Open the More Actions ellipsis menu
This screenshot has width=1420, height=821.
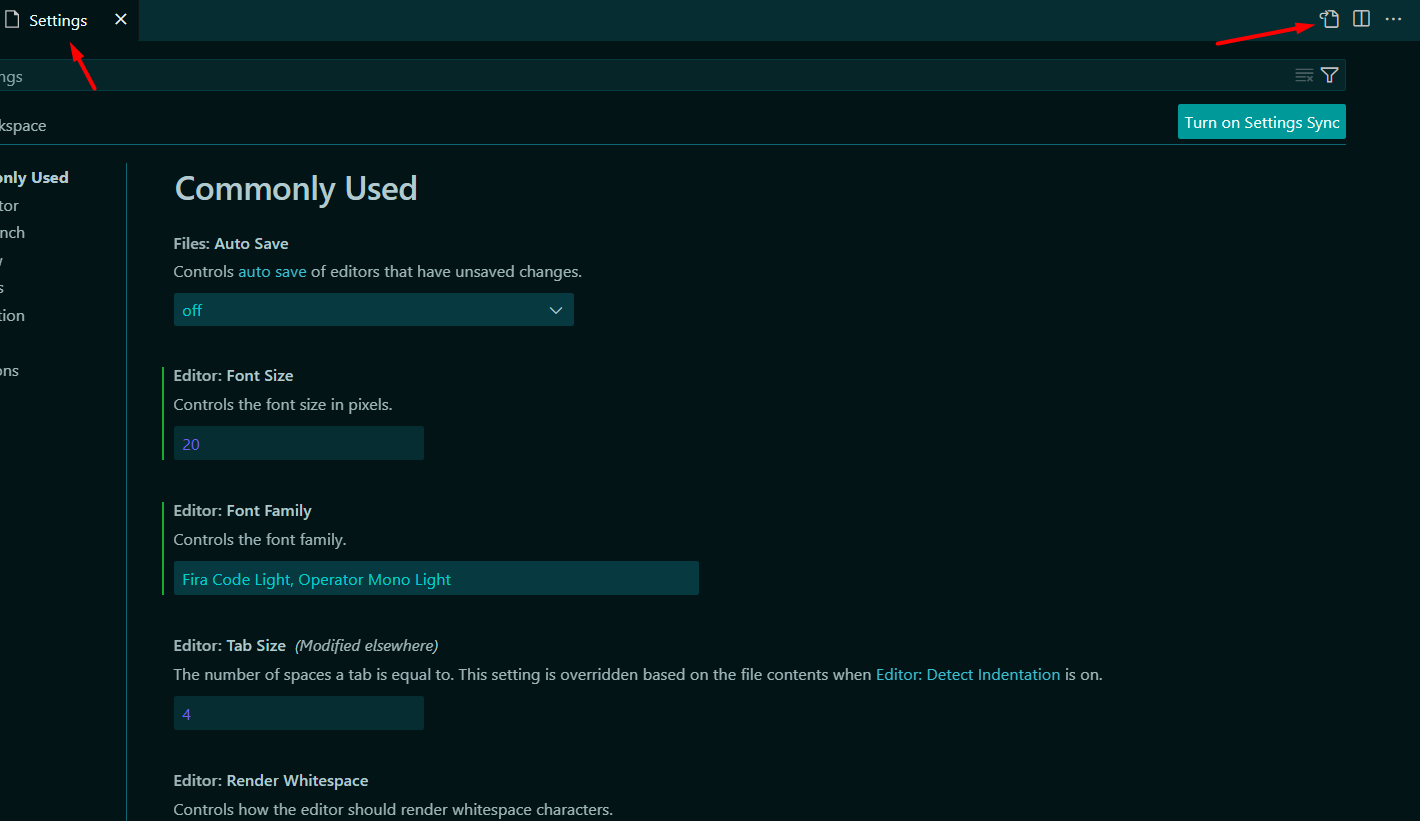coord(1393,19)
